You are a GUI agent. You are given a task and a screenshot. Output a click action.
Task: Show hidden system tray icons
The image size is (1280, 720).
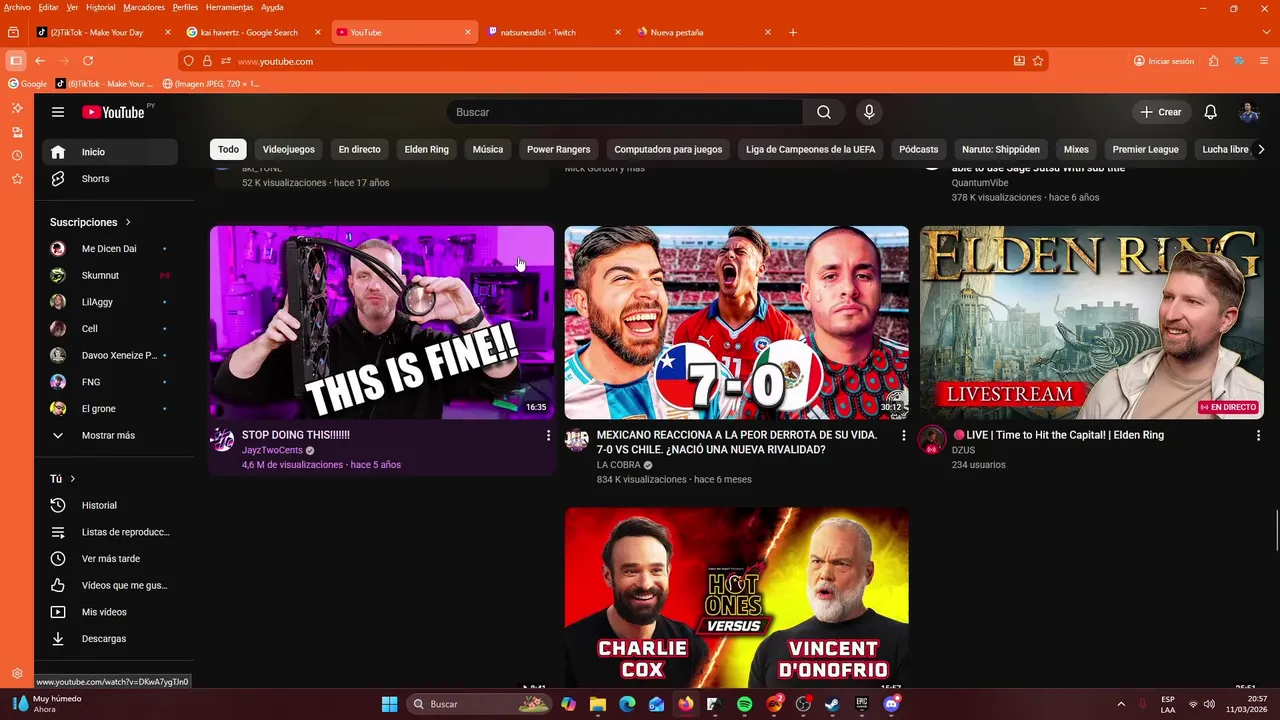[1120, 704]
